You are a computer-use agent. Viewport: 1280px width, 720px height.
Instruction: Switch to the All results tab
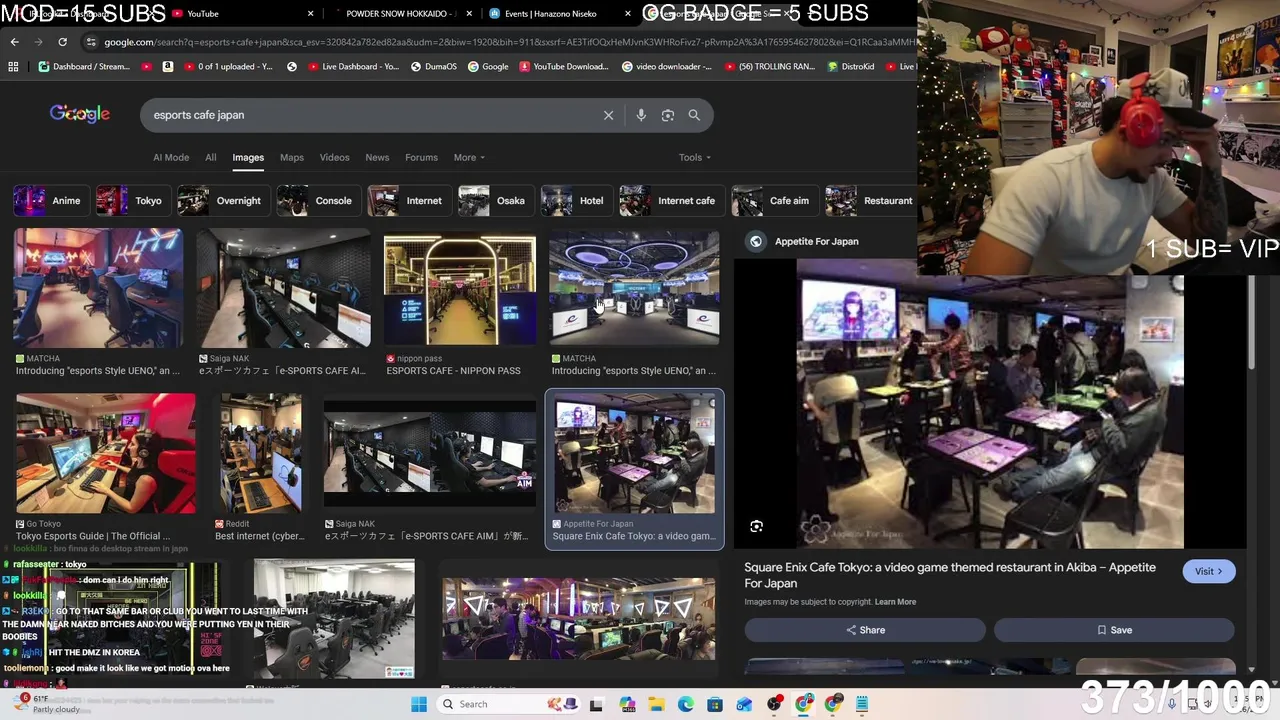211,157
